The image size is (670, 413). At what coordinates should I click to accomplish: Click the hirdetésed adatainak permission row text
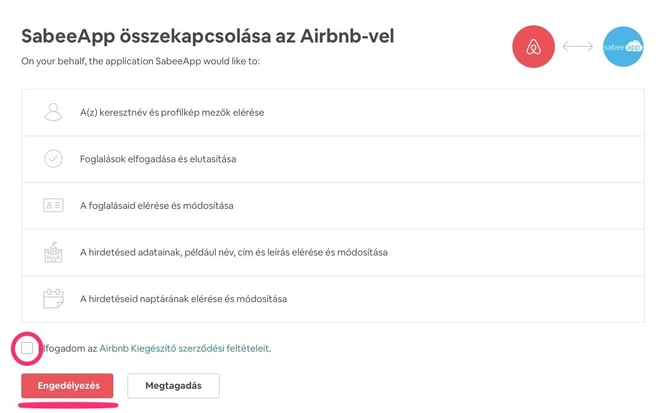(234, 252)
